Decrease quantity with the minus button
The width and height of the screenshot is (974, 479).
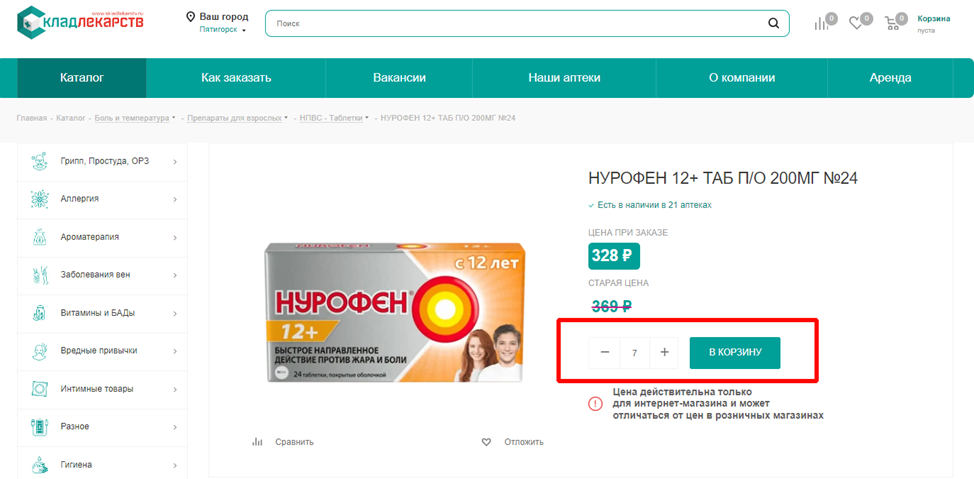(x=604, y=352)
